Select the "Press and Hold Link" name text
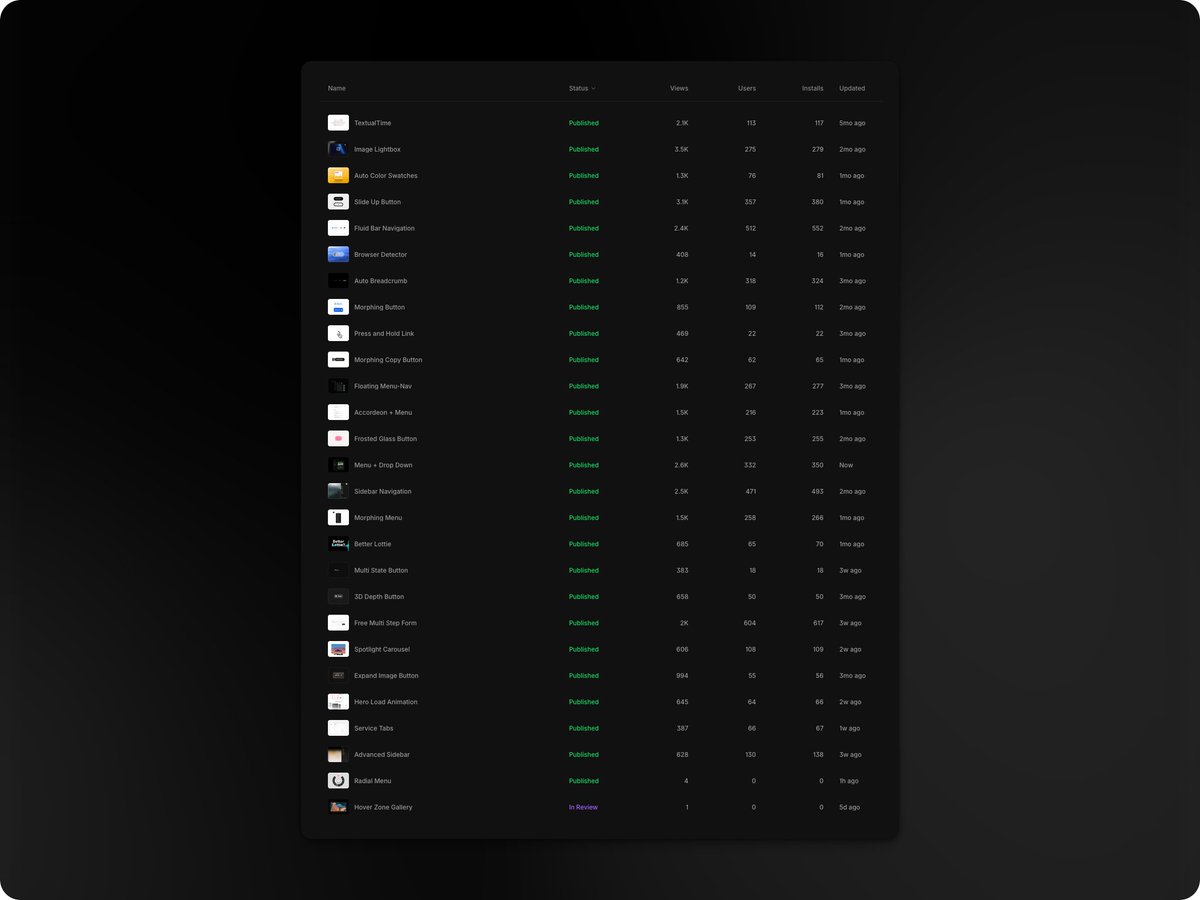 coord(384,333)
